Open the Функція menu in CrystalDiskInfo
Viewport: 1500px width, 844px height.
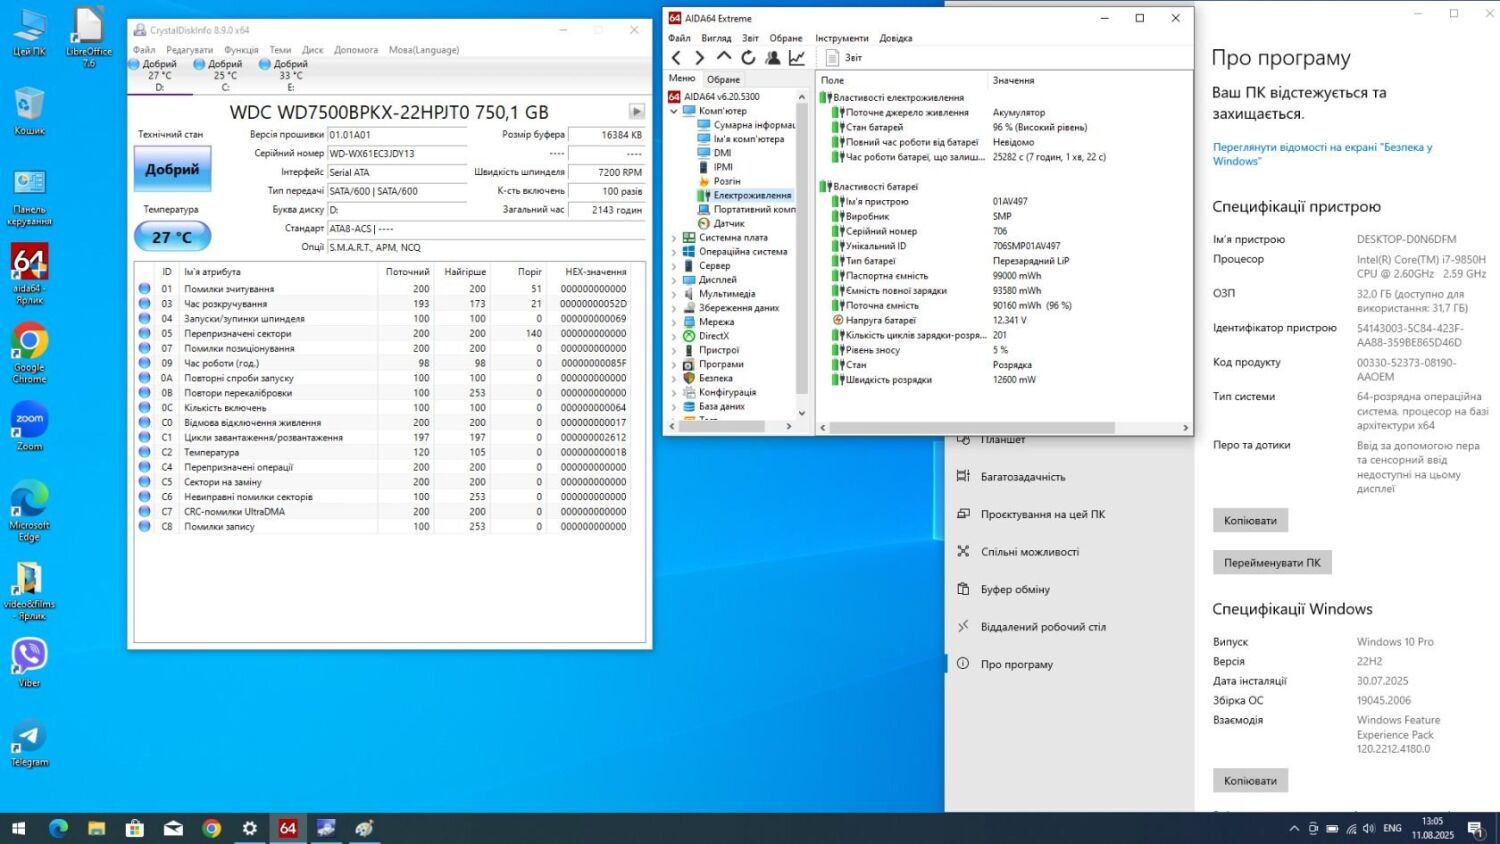point(241,49)
